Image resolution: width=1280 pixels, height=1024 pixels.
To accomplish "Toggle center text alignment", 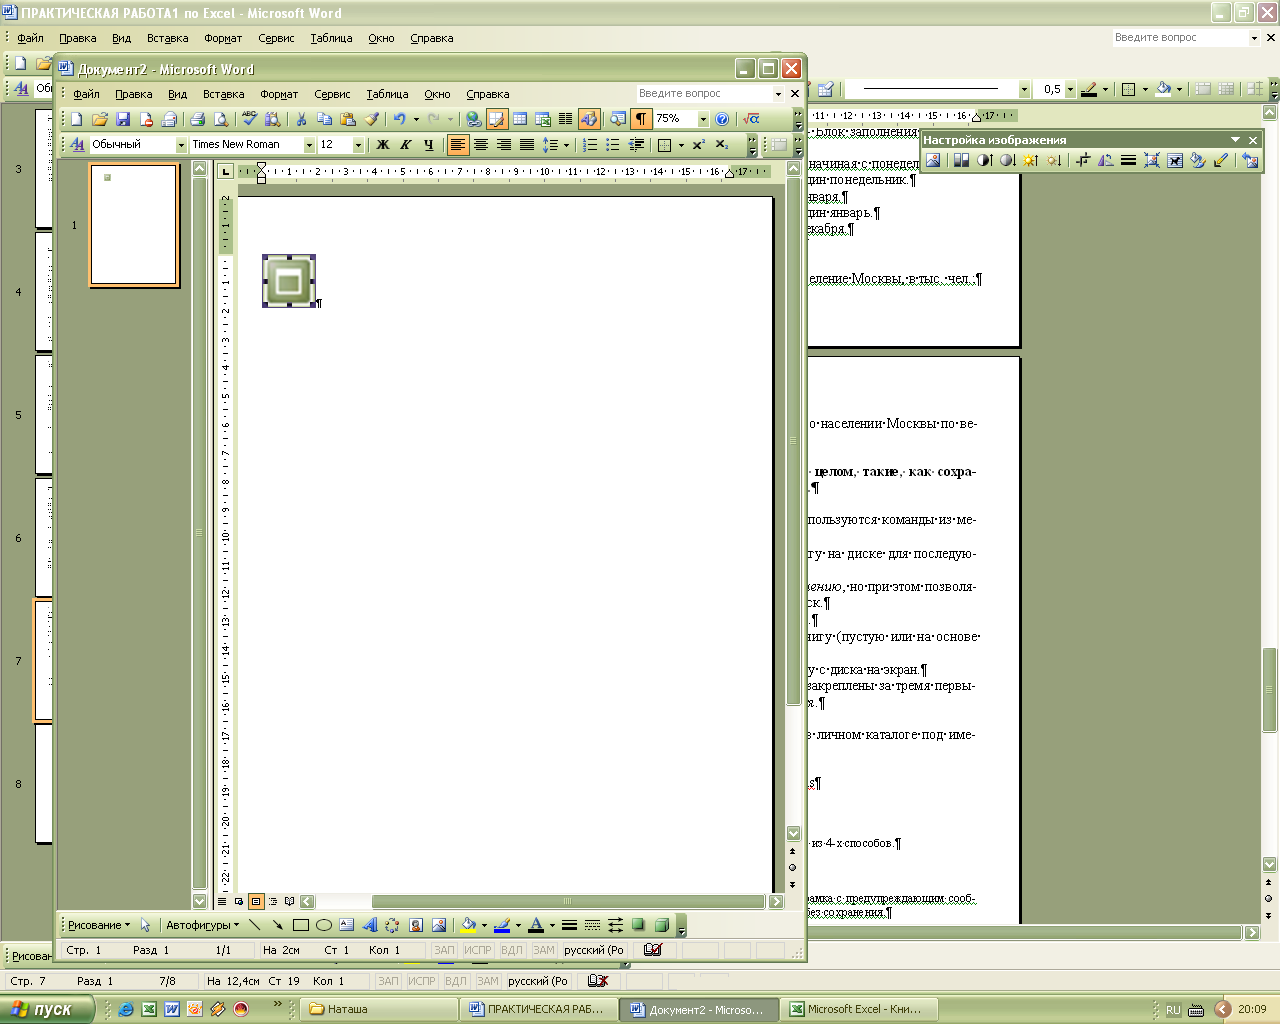I will pyautogui.click(x=480, y=145).
